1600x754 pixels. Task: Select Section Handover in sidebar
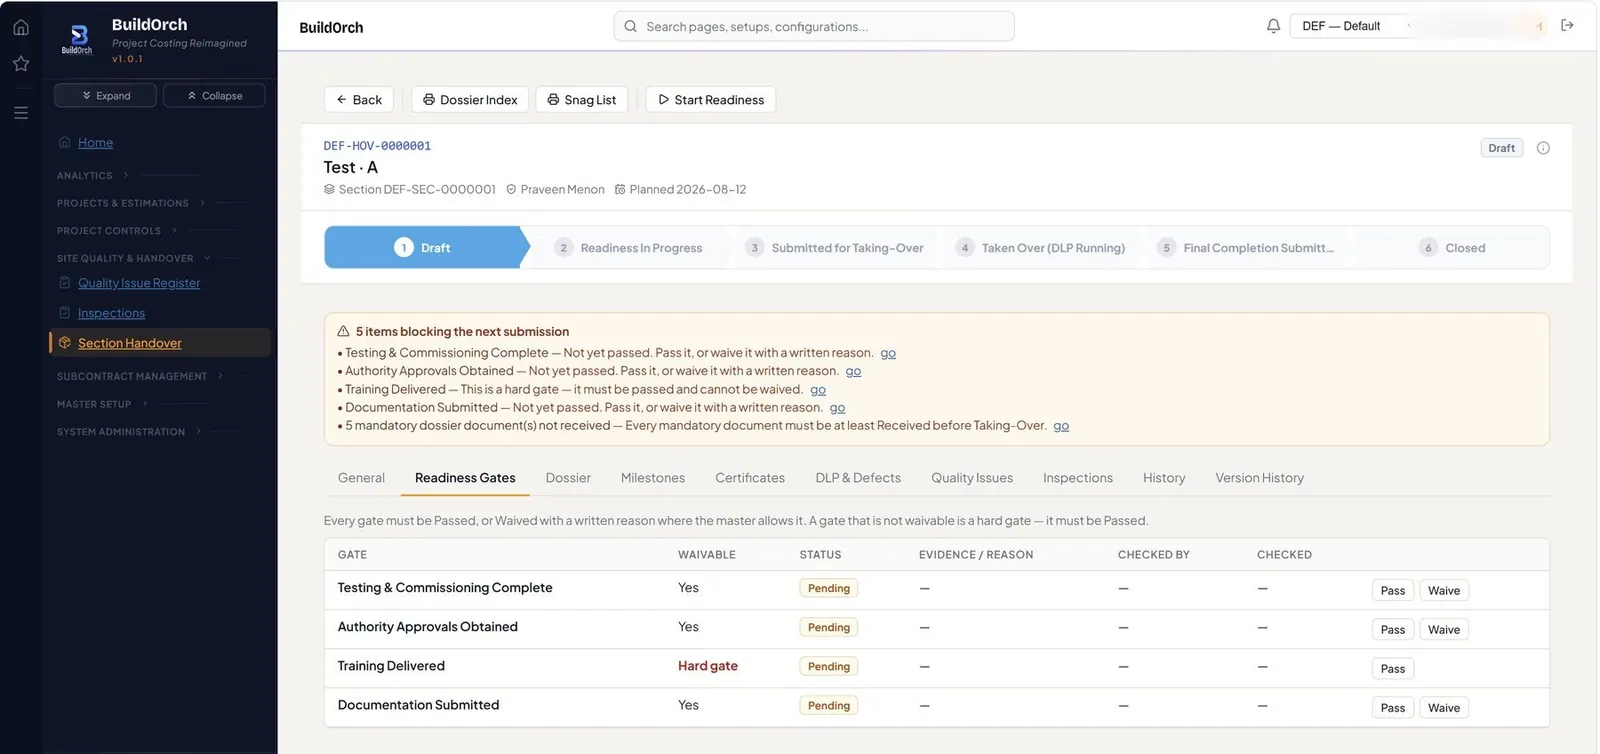[x=160, y=343]
